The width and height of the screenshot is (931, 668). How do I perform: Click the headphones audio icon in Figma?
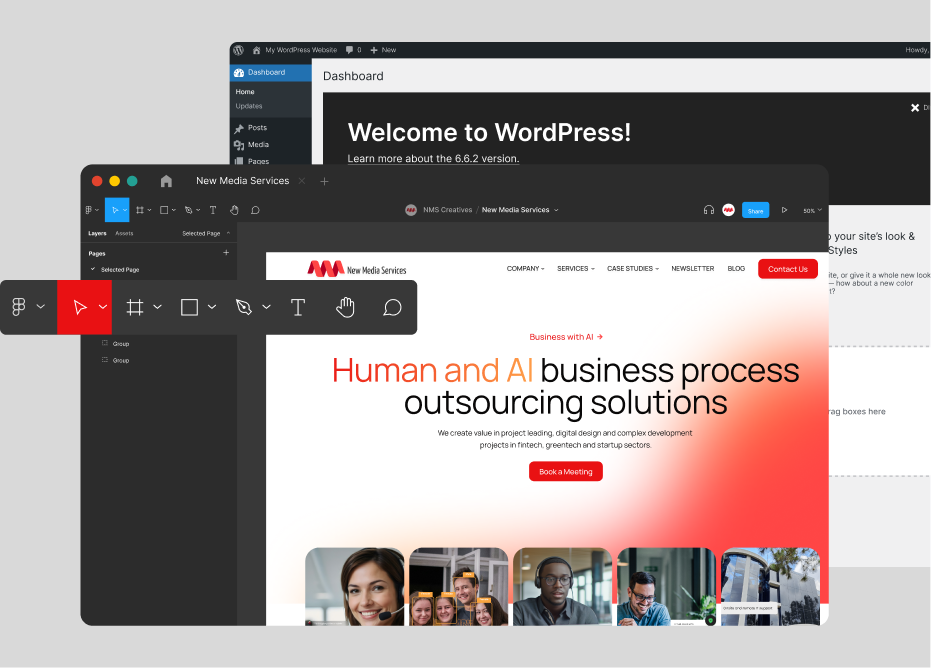[x=708, y=210]
